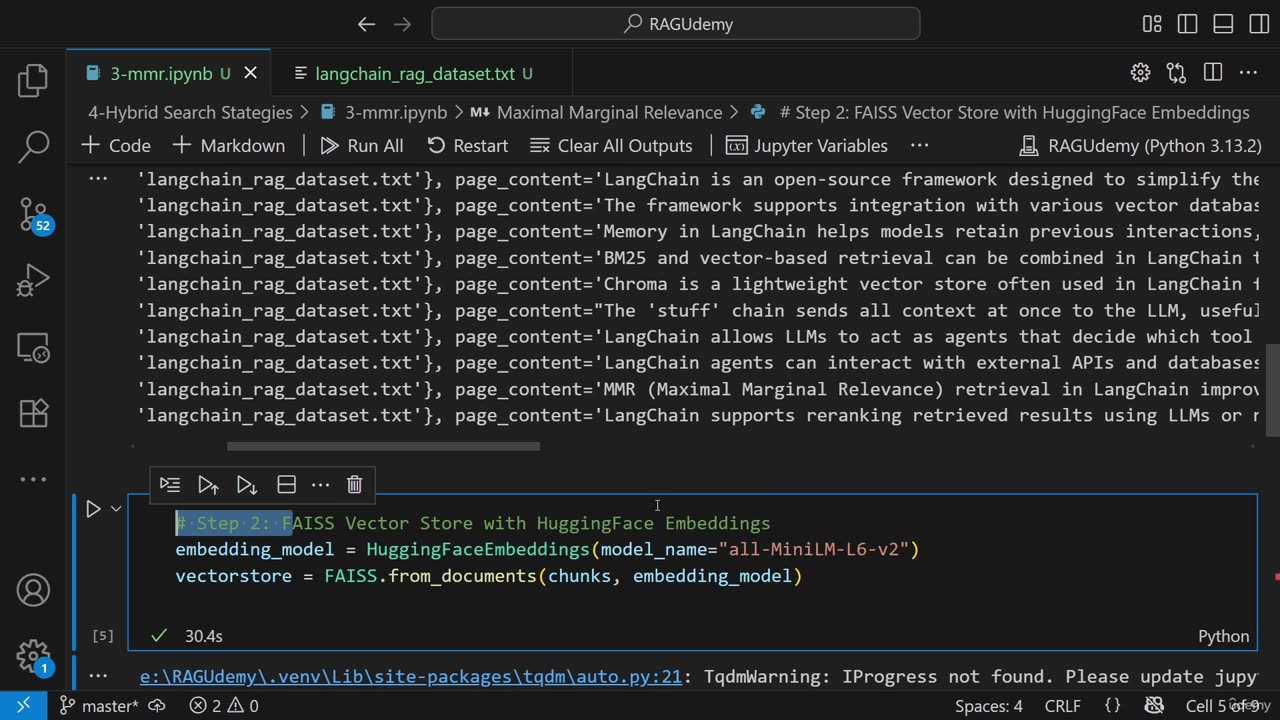
Task: Delete the cell using trash icon
Action: [x=354, y=485]
